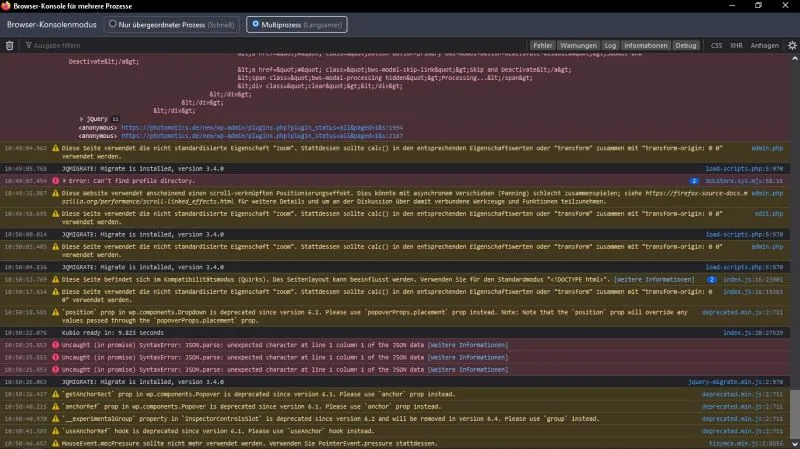Clear console output with trash icon
800x449 pixels.
[x=9, y=45]
